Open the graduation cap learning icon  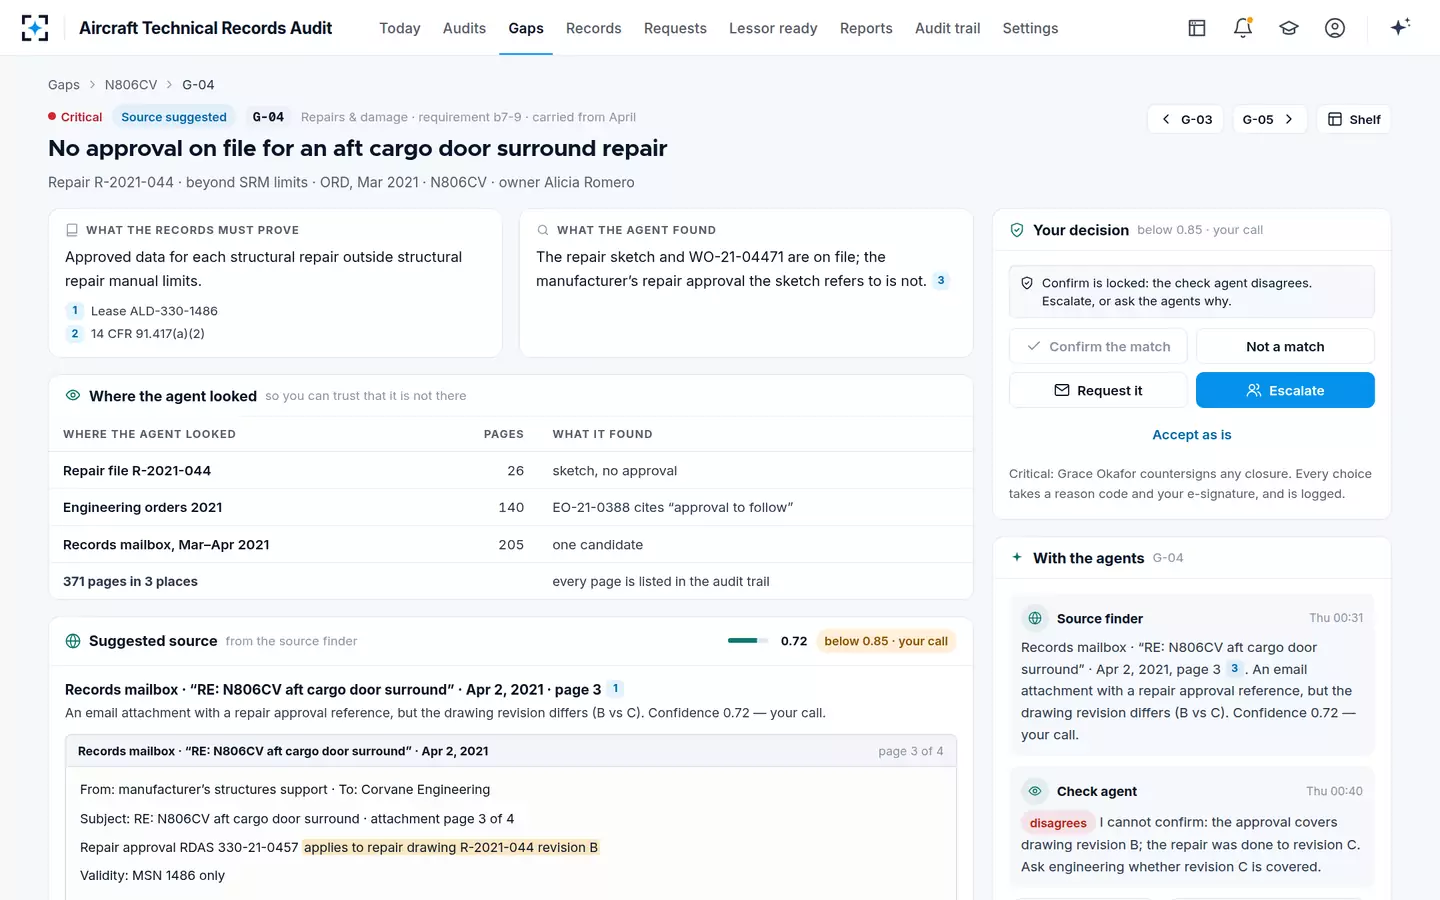(1289, 28)
